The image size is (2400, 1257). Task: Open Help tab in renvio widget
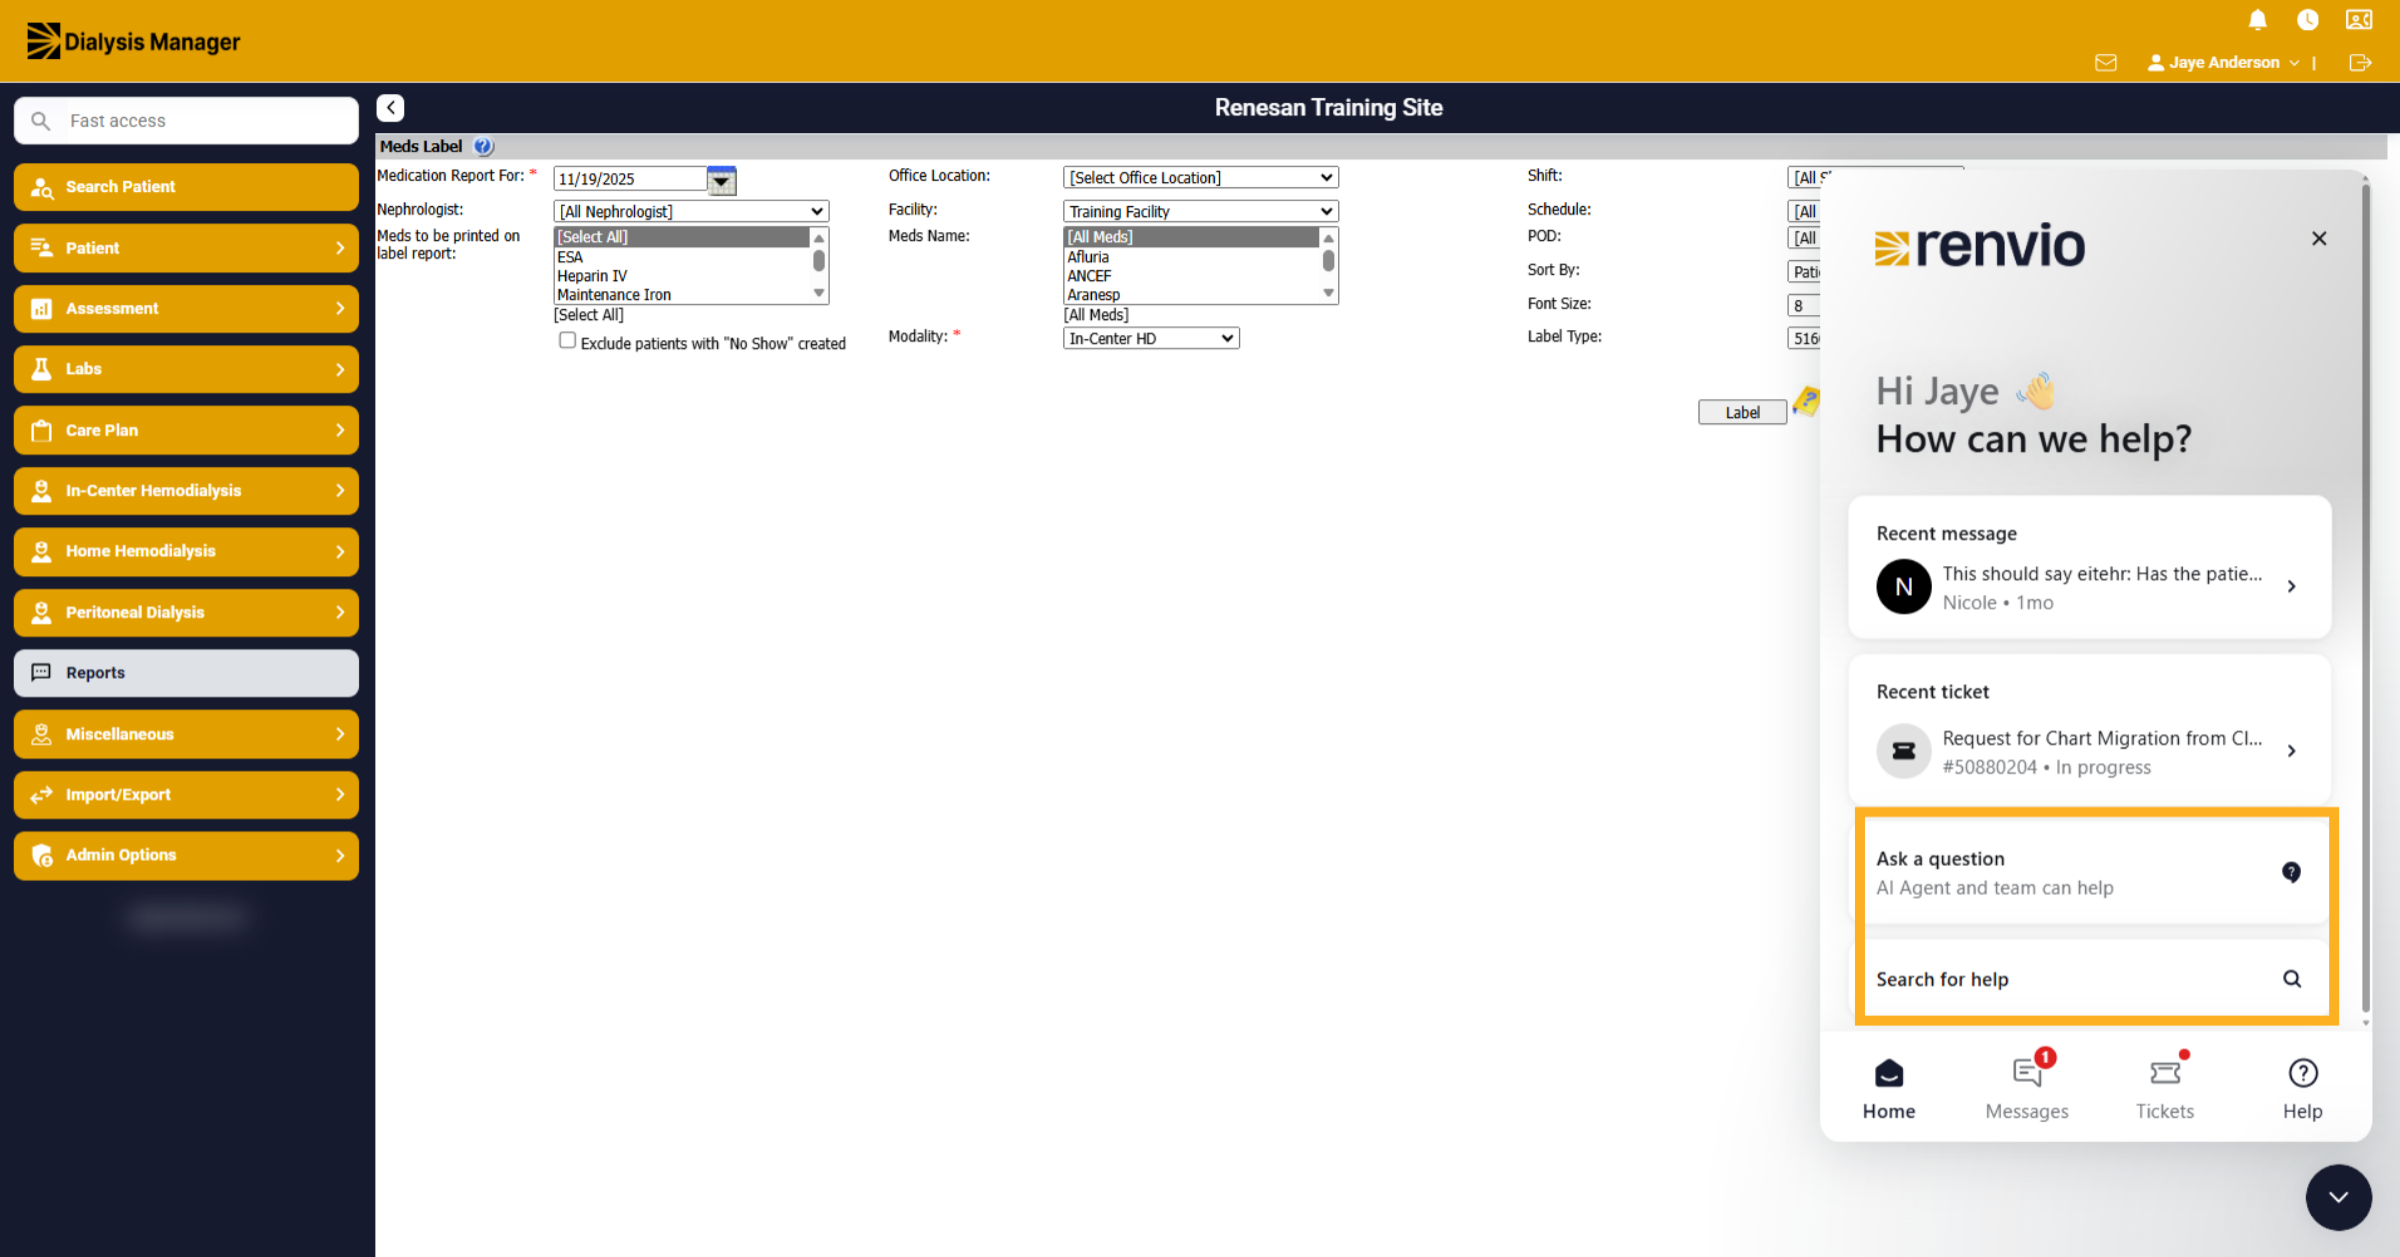pyautogui.click(x=2303, y=1089)
